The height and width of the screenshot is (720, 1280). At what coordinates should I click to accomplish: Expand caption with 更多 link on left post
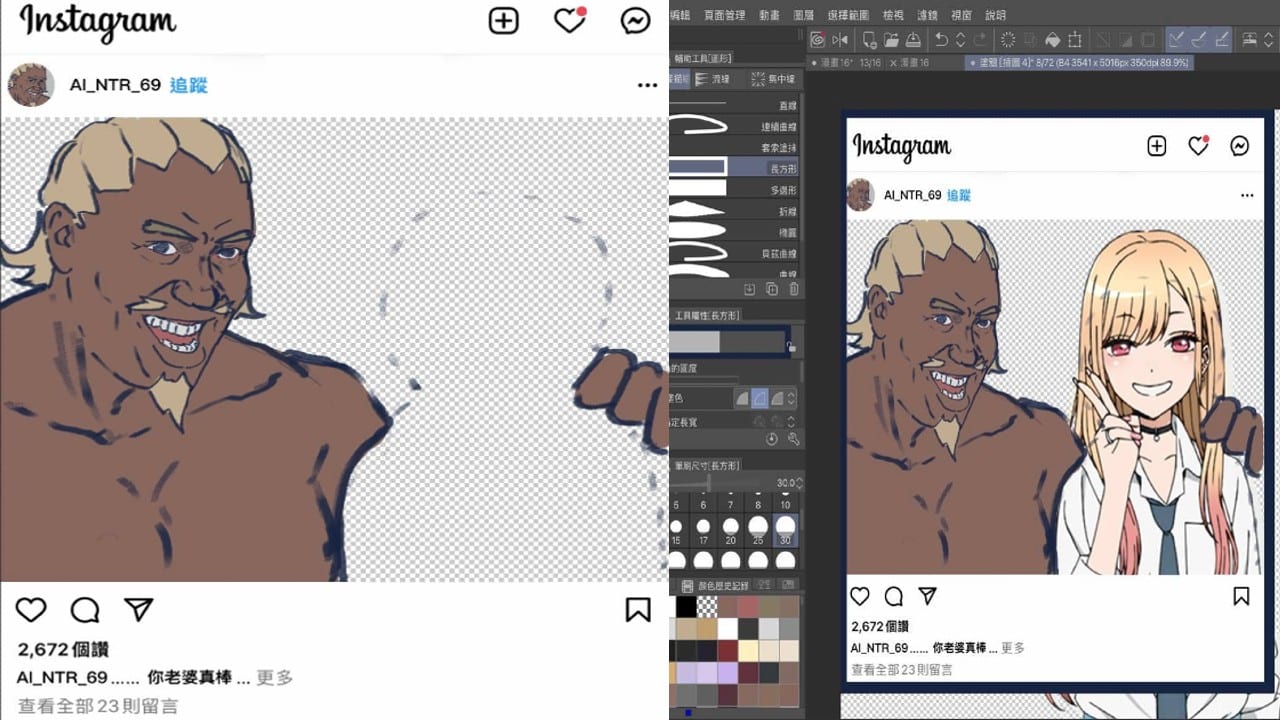(274, 678)
